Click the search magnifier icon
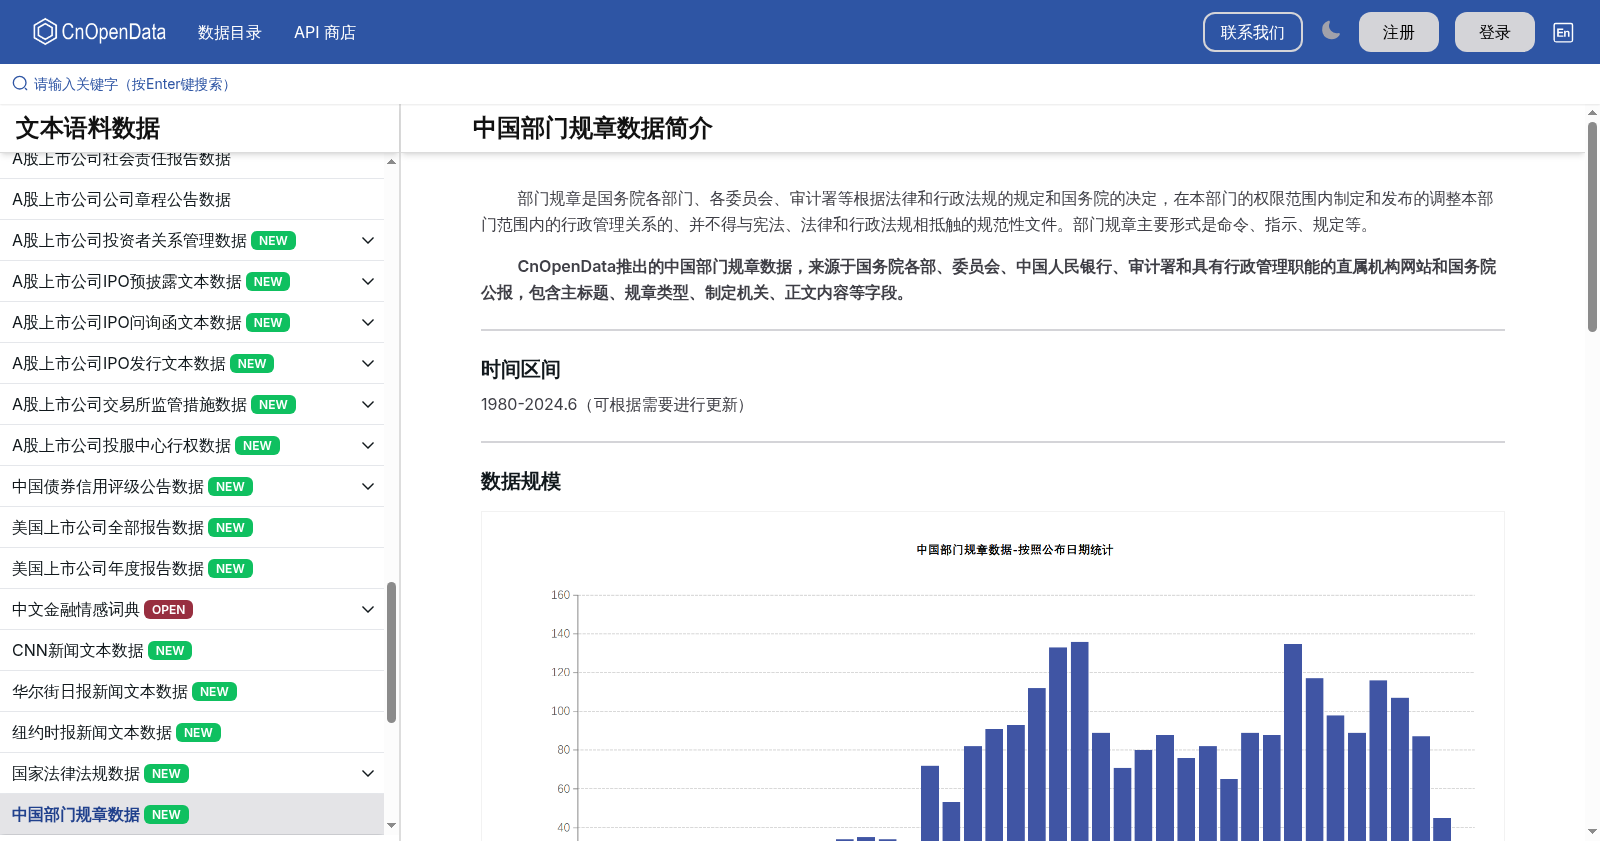The image size is (1600, 857). (20, 84)
